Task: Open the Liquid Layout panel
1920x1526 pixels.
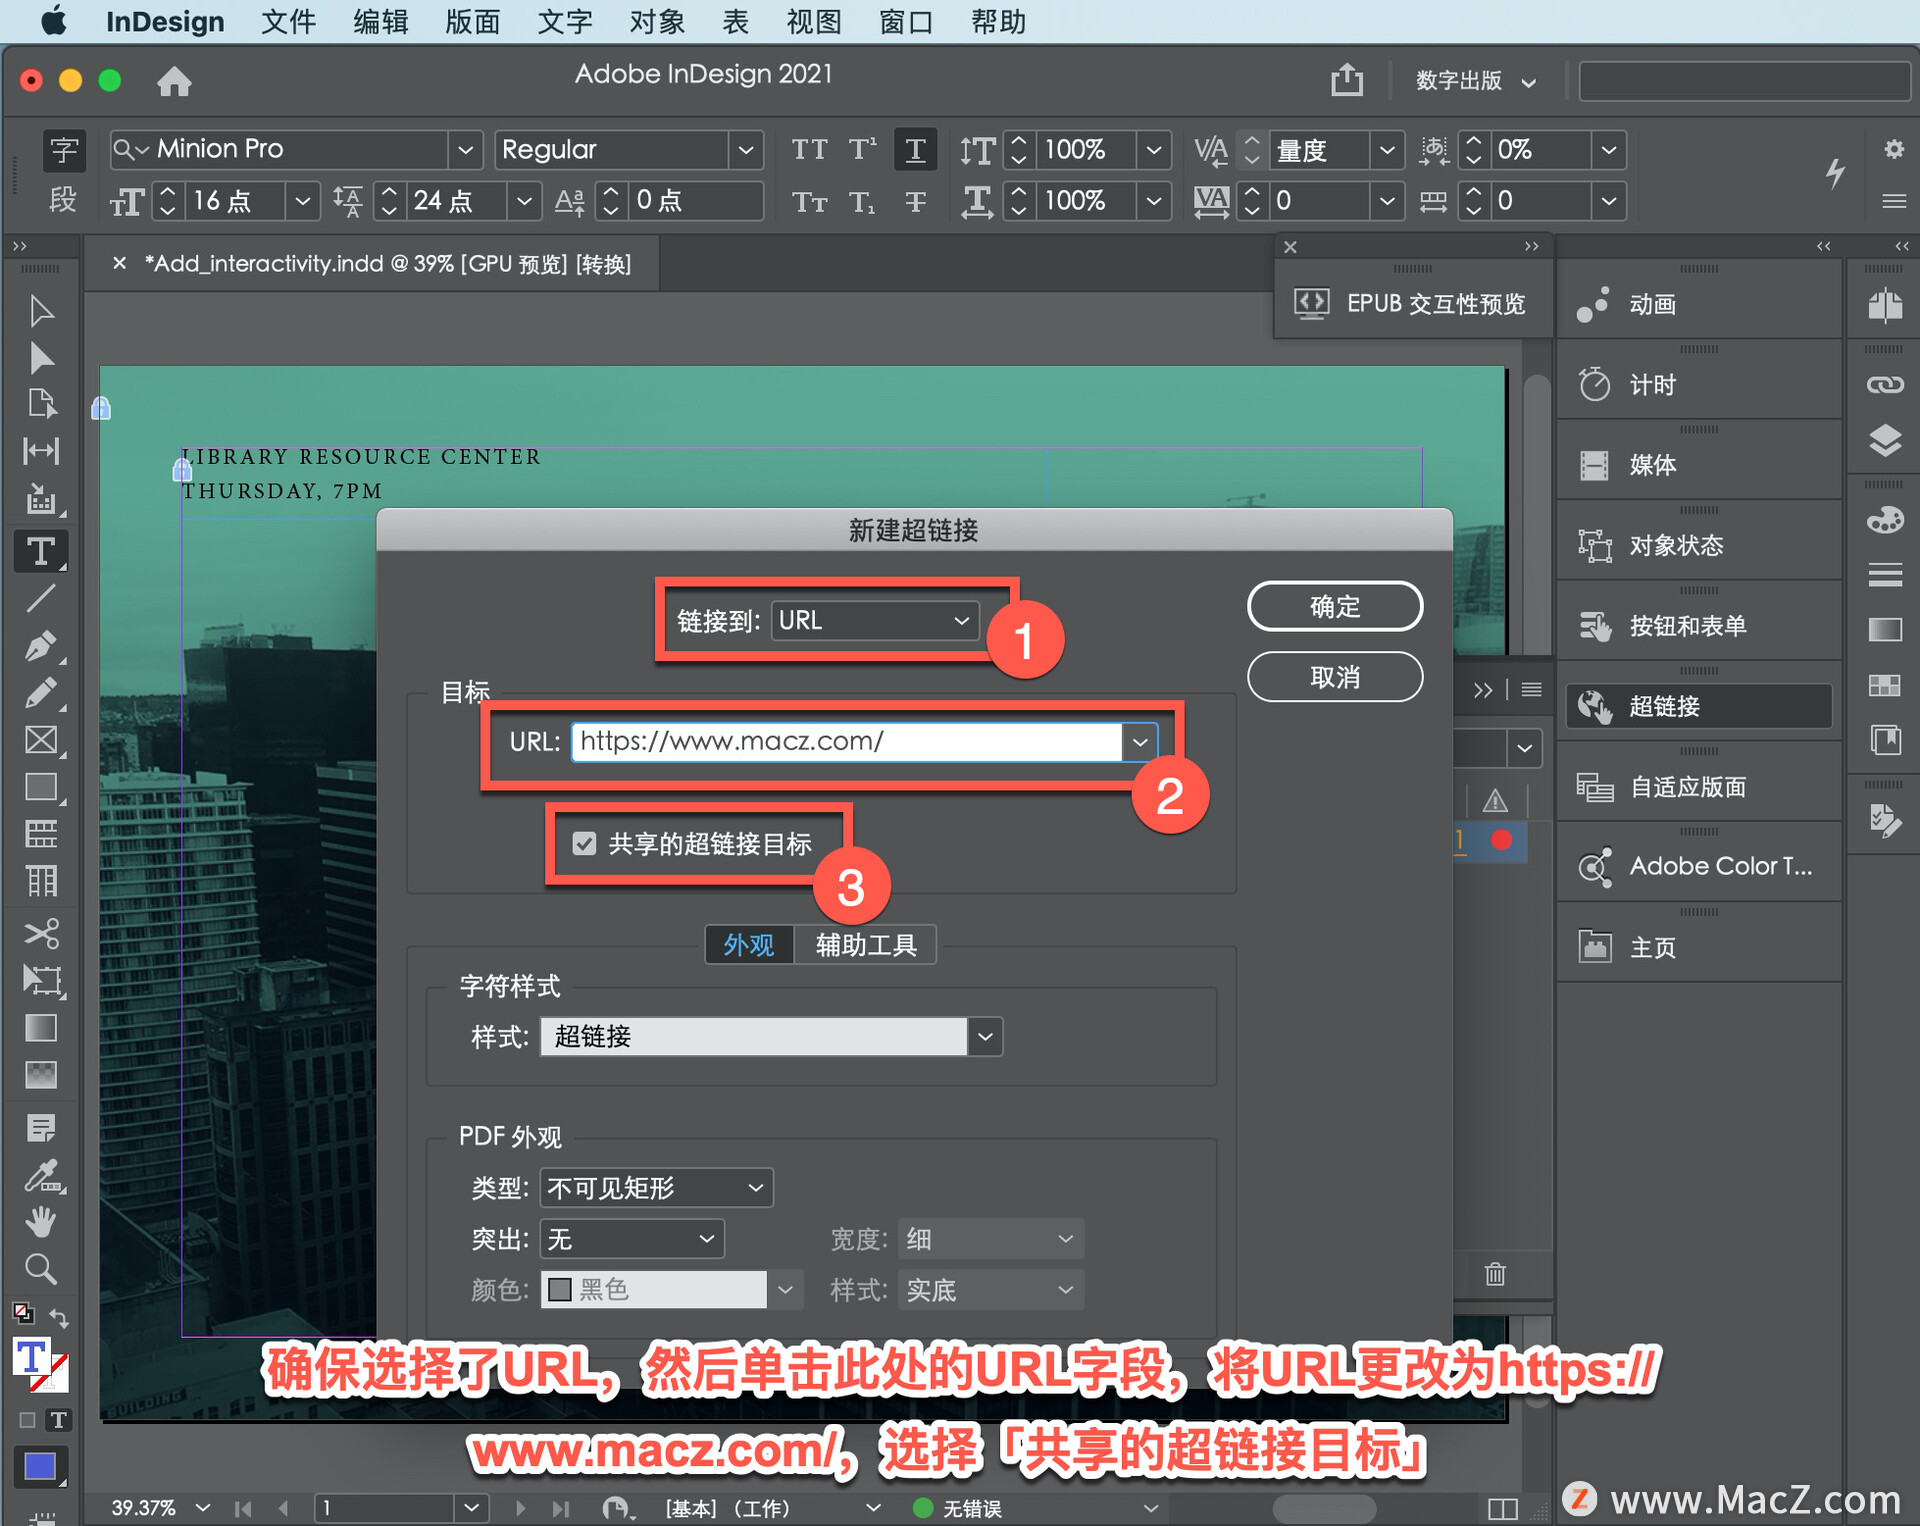Action: (x=1698, y=787)
